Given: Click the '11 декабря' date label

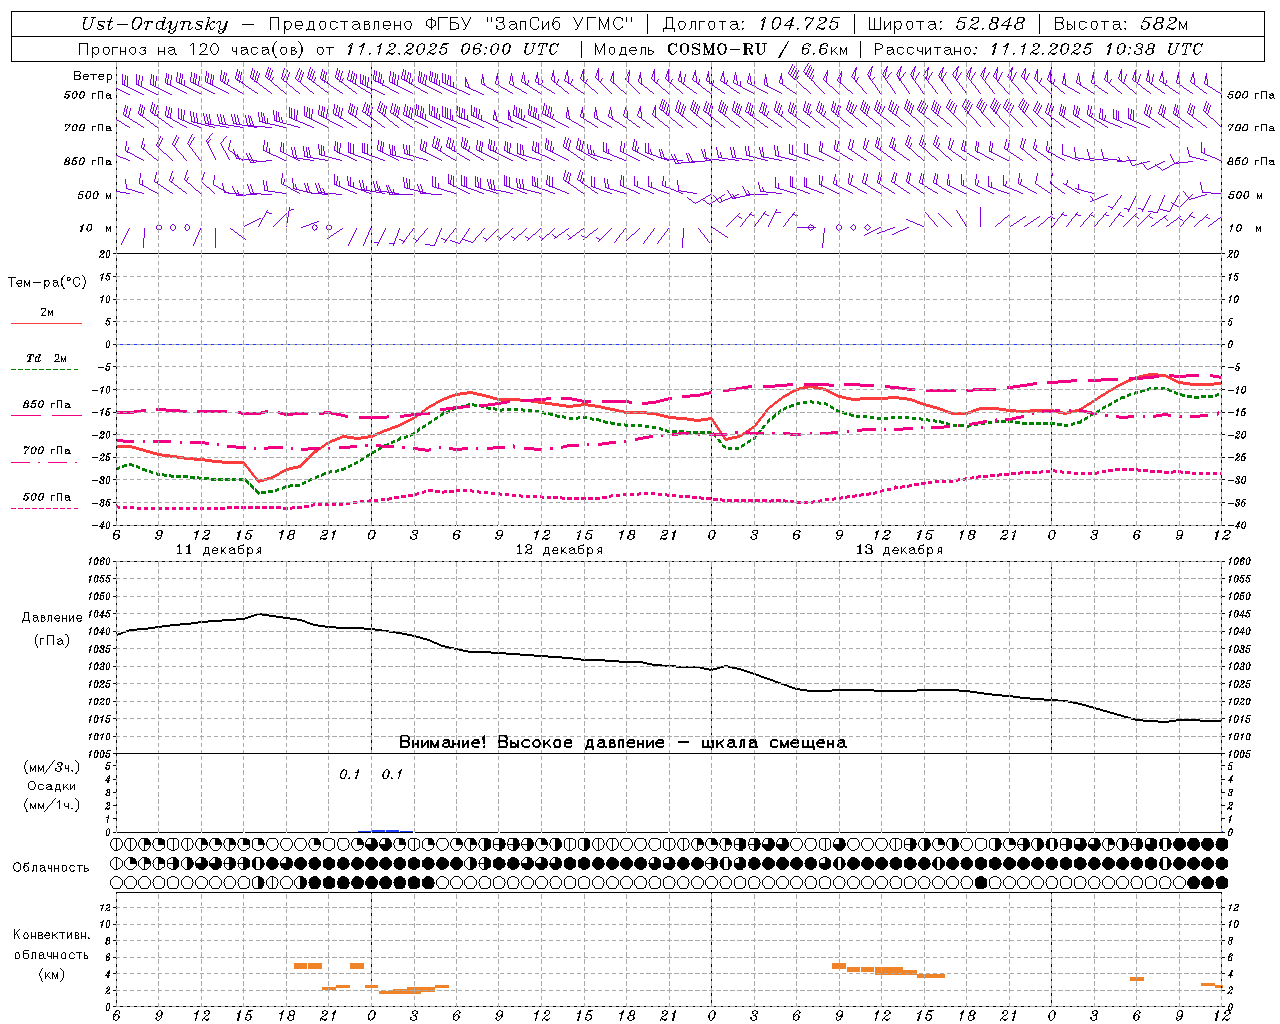Looking at the screenshot, I should click(219, 550).
